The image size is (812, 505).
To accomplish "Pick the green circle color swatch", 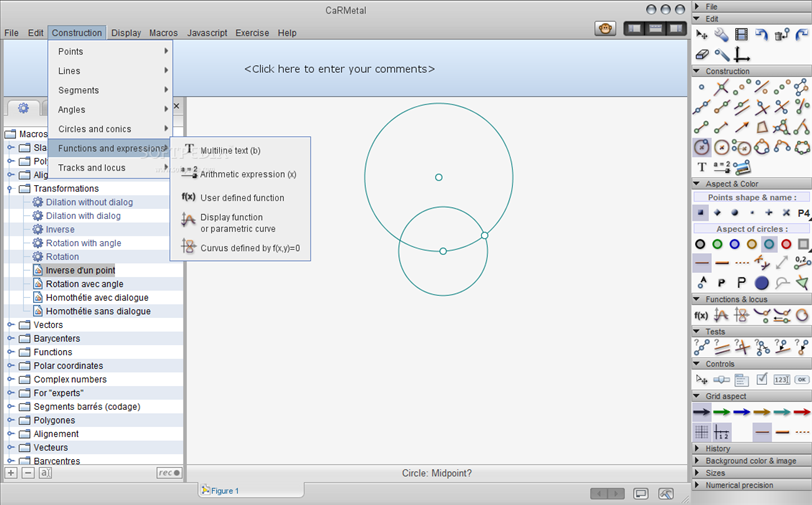I will 717,244.
